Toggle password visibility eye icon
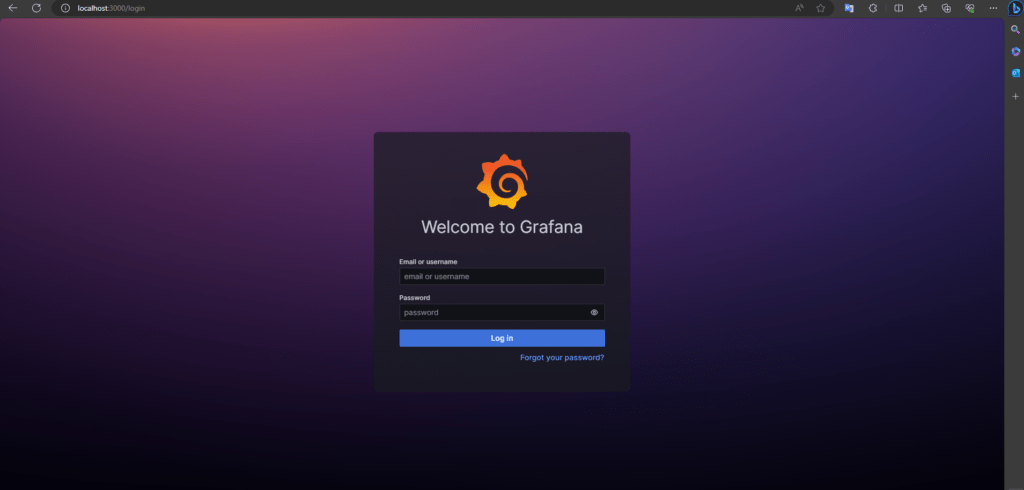Screen dimensions: 1024x490 594,312
